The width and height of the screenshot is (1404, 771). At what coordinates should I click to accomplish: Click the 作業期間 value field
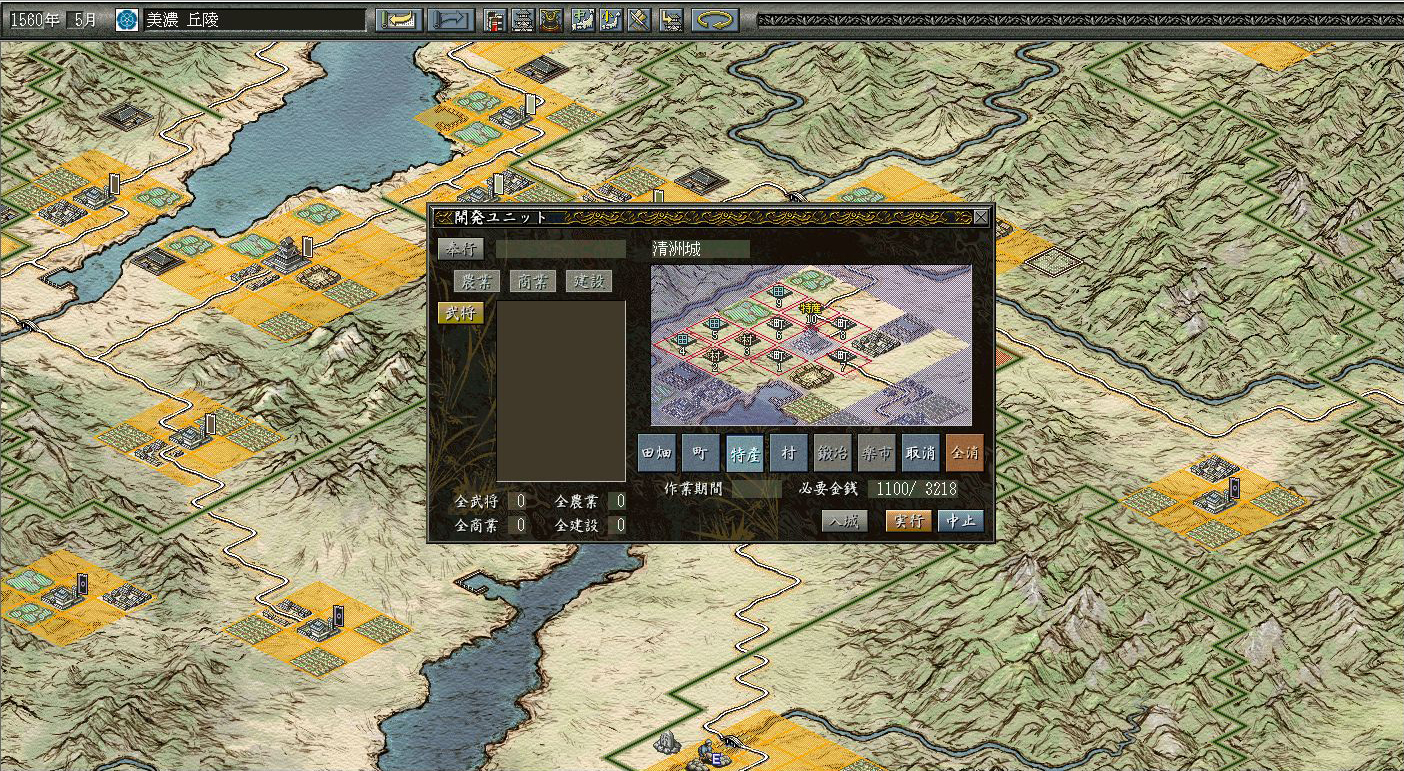[757, 489]
